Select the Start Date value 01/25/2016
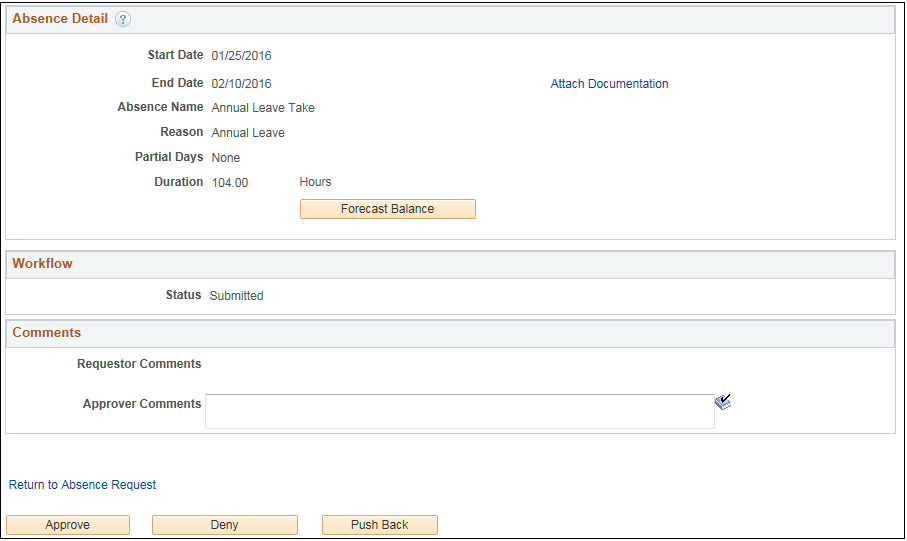The image size is (907, 541). pyautogui.click(x=241, y=56)
